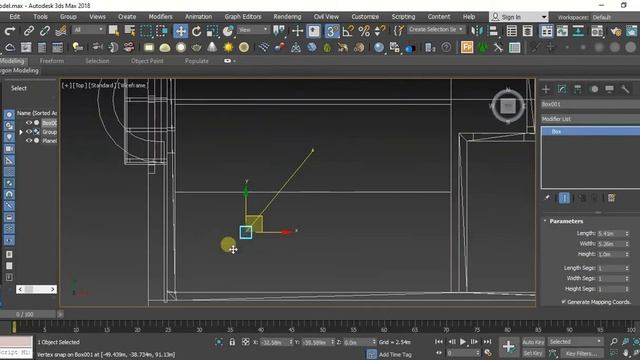The width and height of the screenshot is (640, 360).
Task: Open the Curve Editor icon
Action: (x=562, y=31)
